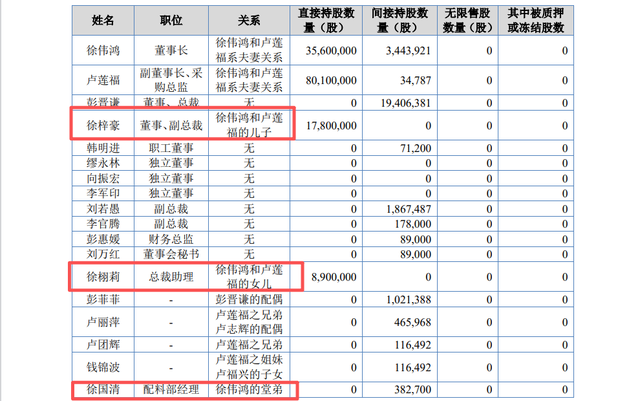
Task: Click the 副董事长、采购总监 cell
Action: click(x=171, y=80)
